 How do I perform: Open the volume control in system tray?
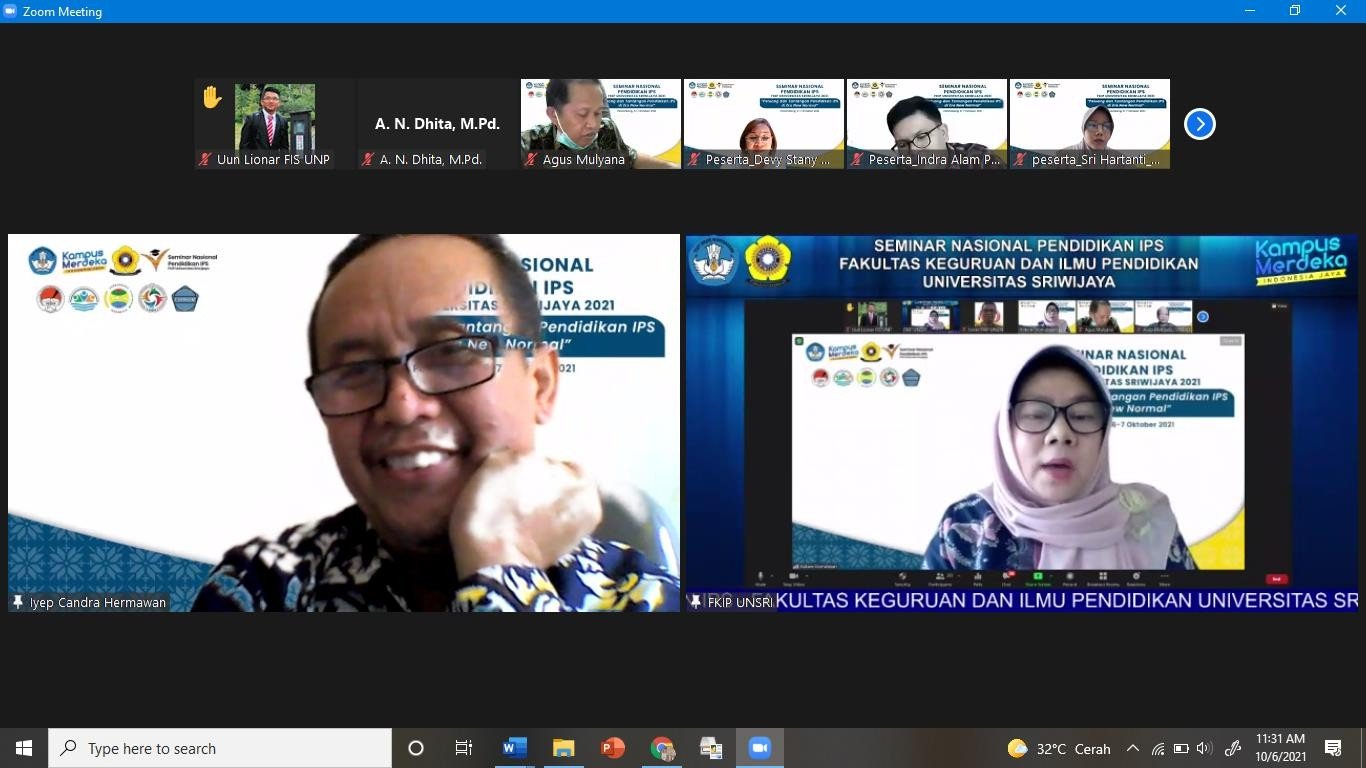(1203, 748)
